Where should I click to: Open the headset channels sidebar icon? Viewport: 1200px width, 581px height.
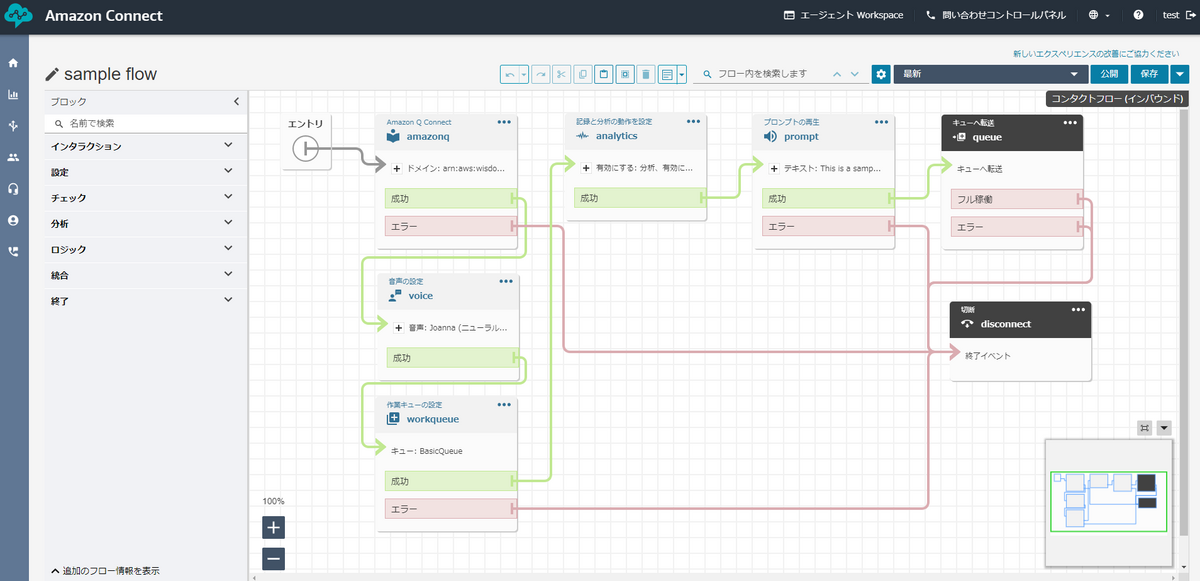point(13,188)
